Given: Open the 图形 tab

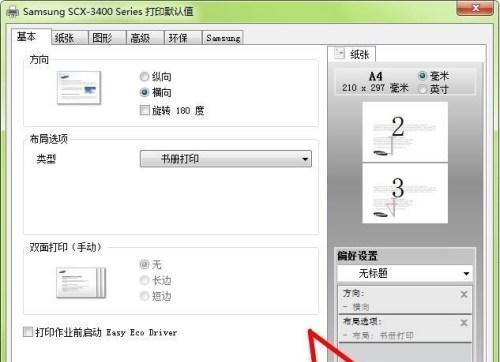Looking at the screenshot, I should click(x=107, y=38).
